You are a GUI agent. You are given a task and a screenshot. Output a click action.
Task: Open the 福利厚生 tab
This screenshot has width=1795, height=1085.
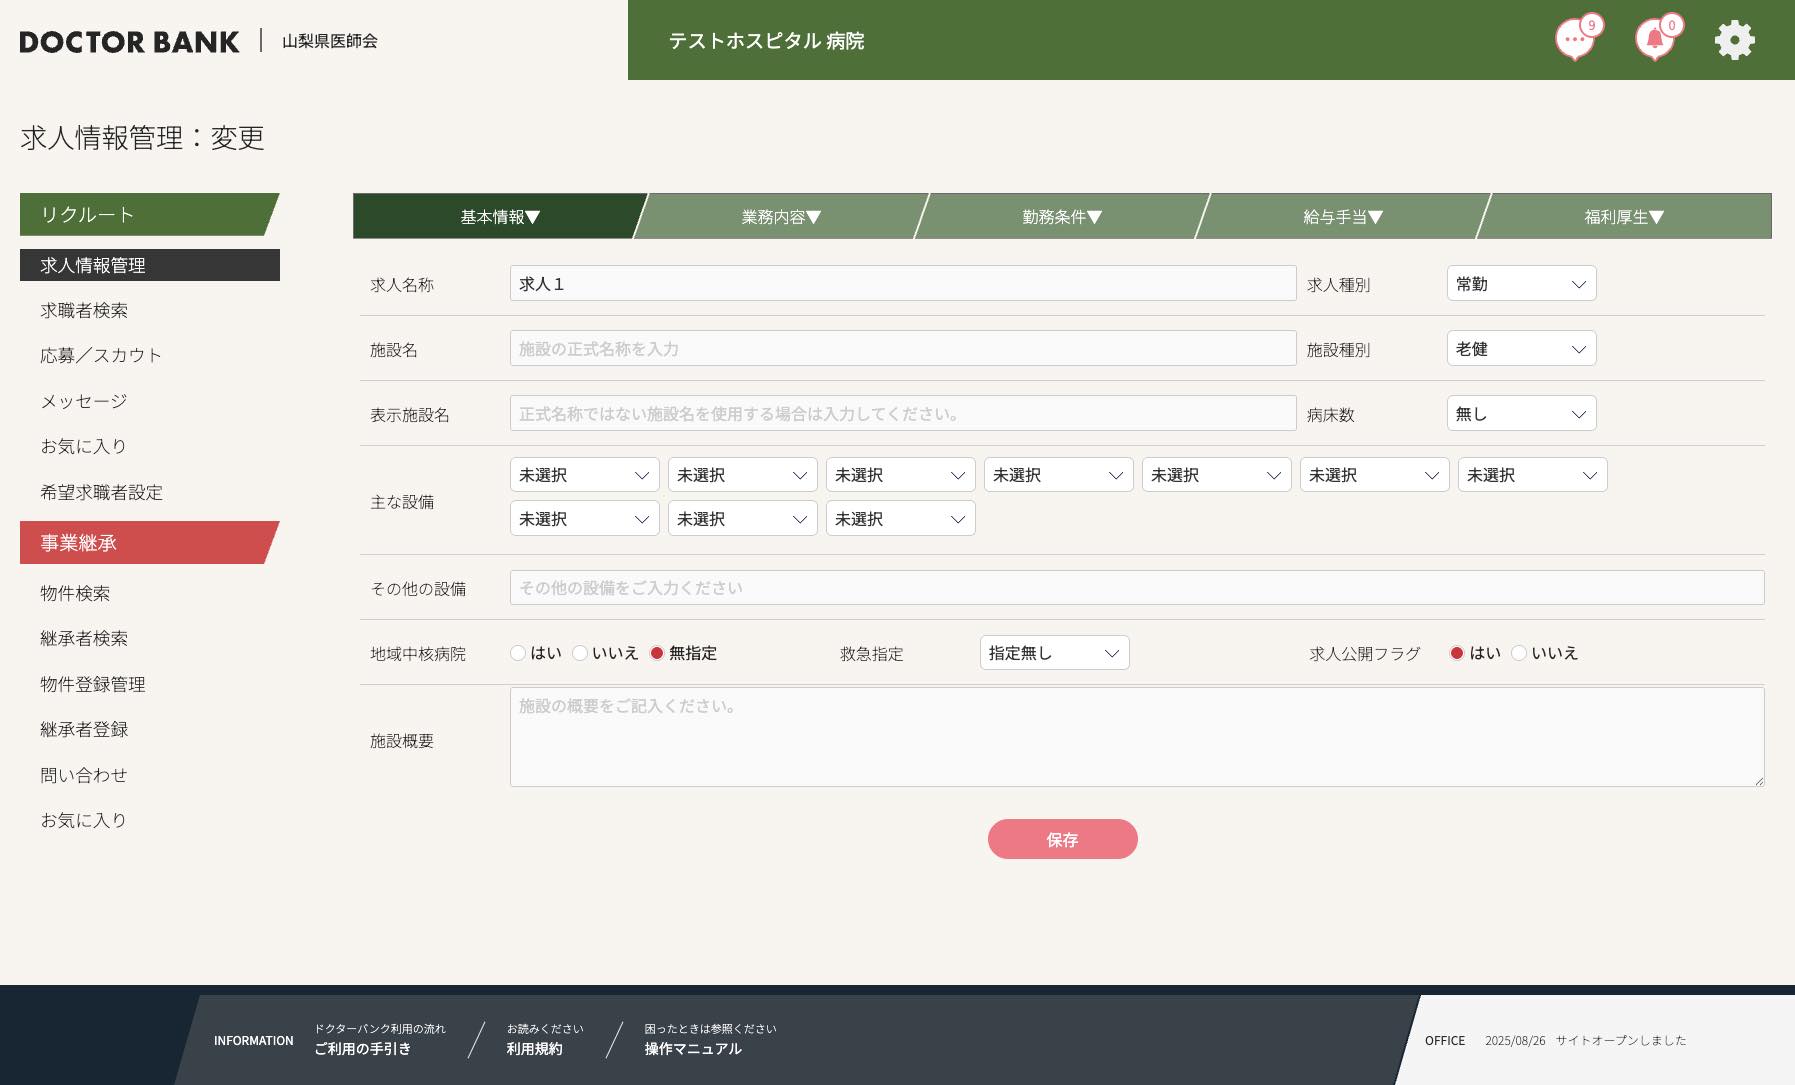click(x=1623, y=217)
